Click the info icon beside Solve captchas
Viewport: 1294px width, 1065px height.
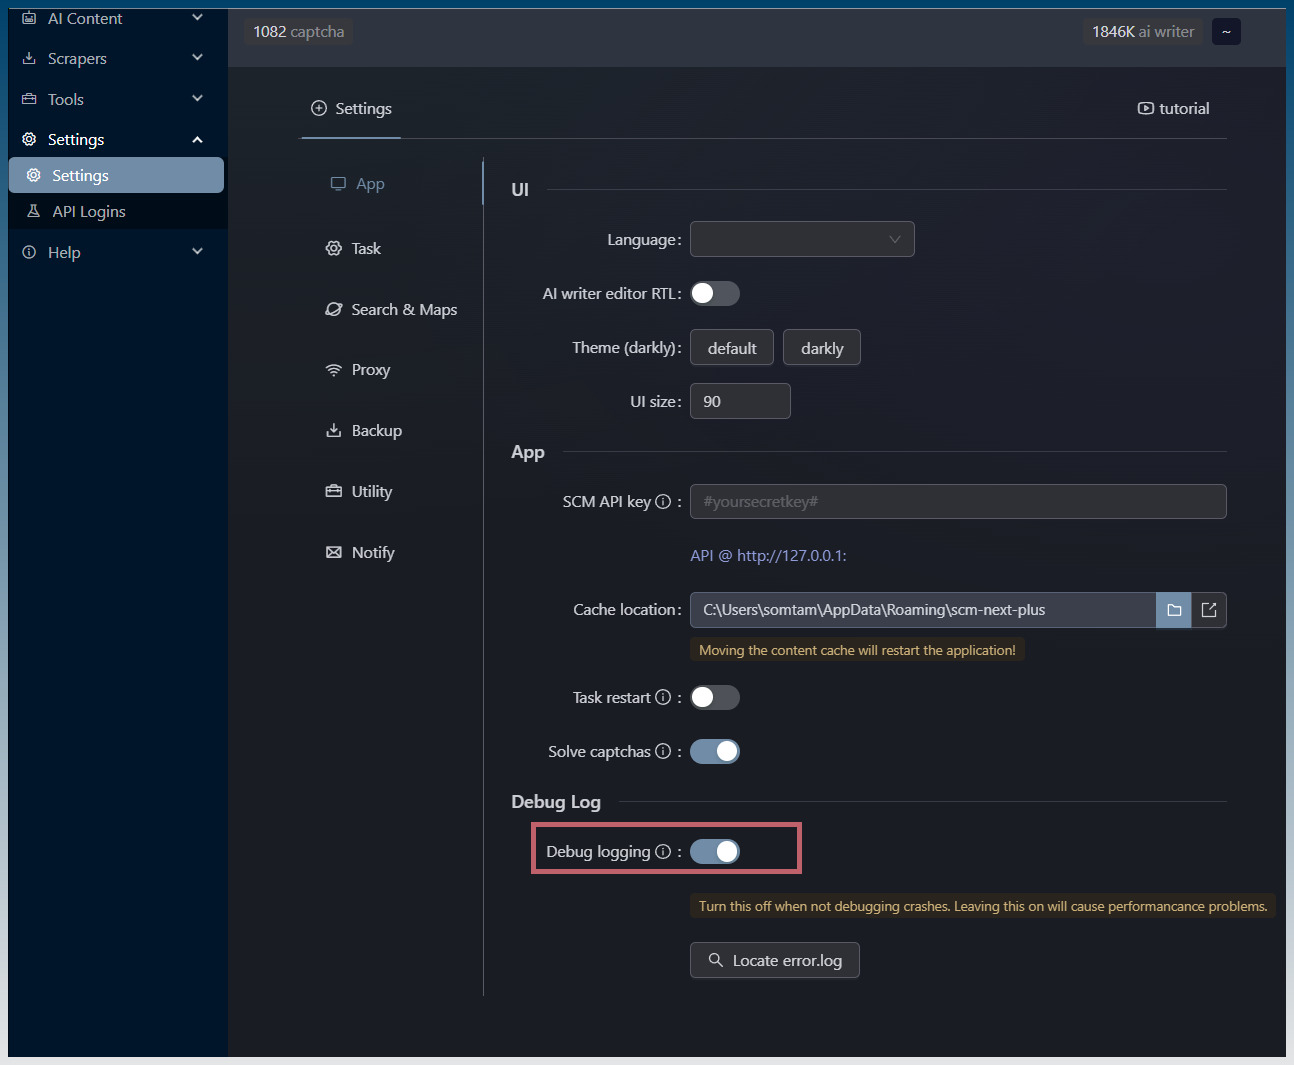click(663, 752)
